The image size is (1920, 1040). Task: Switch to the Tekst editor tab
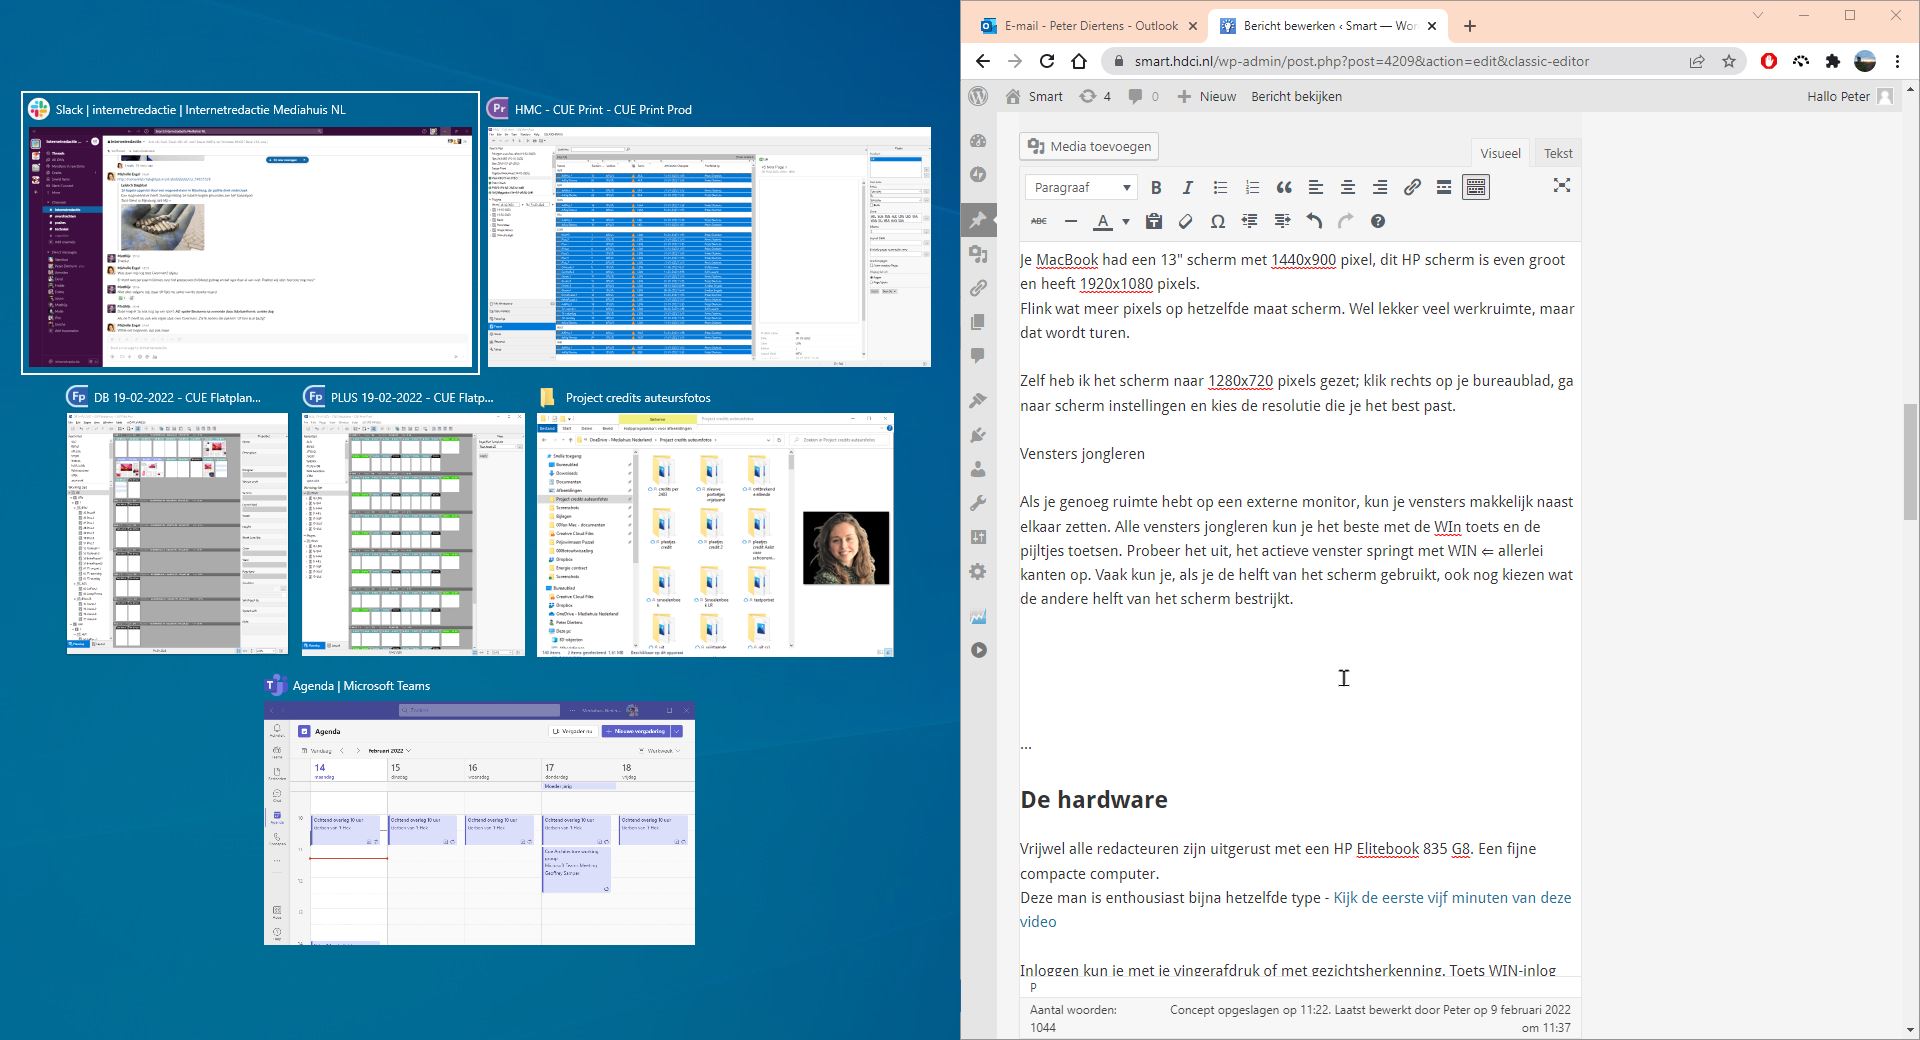1557,153
